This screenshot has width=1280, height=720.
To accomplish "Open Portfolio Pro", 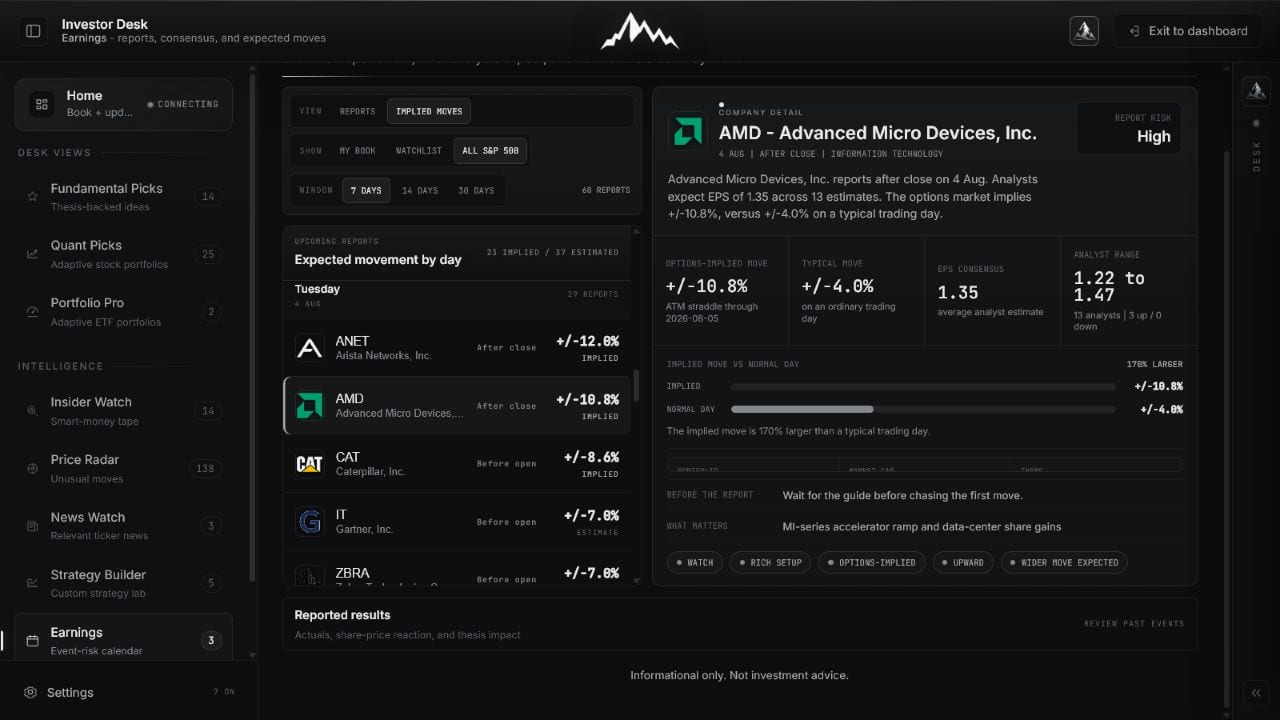I will 123,312.
